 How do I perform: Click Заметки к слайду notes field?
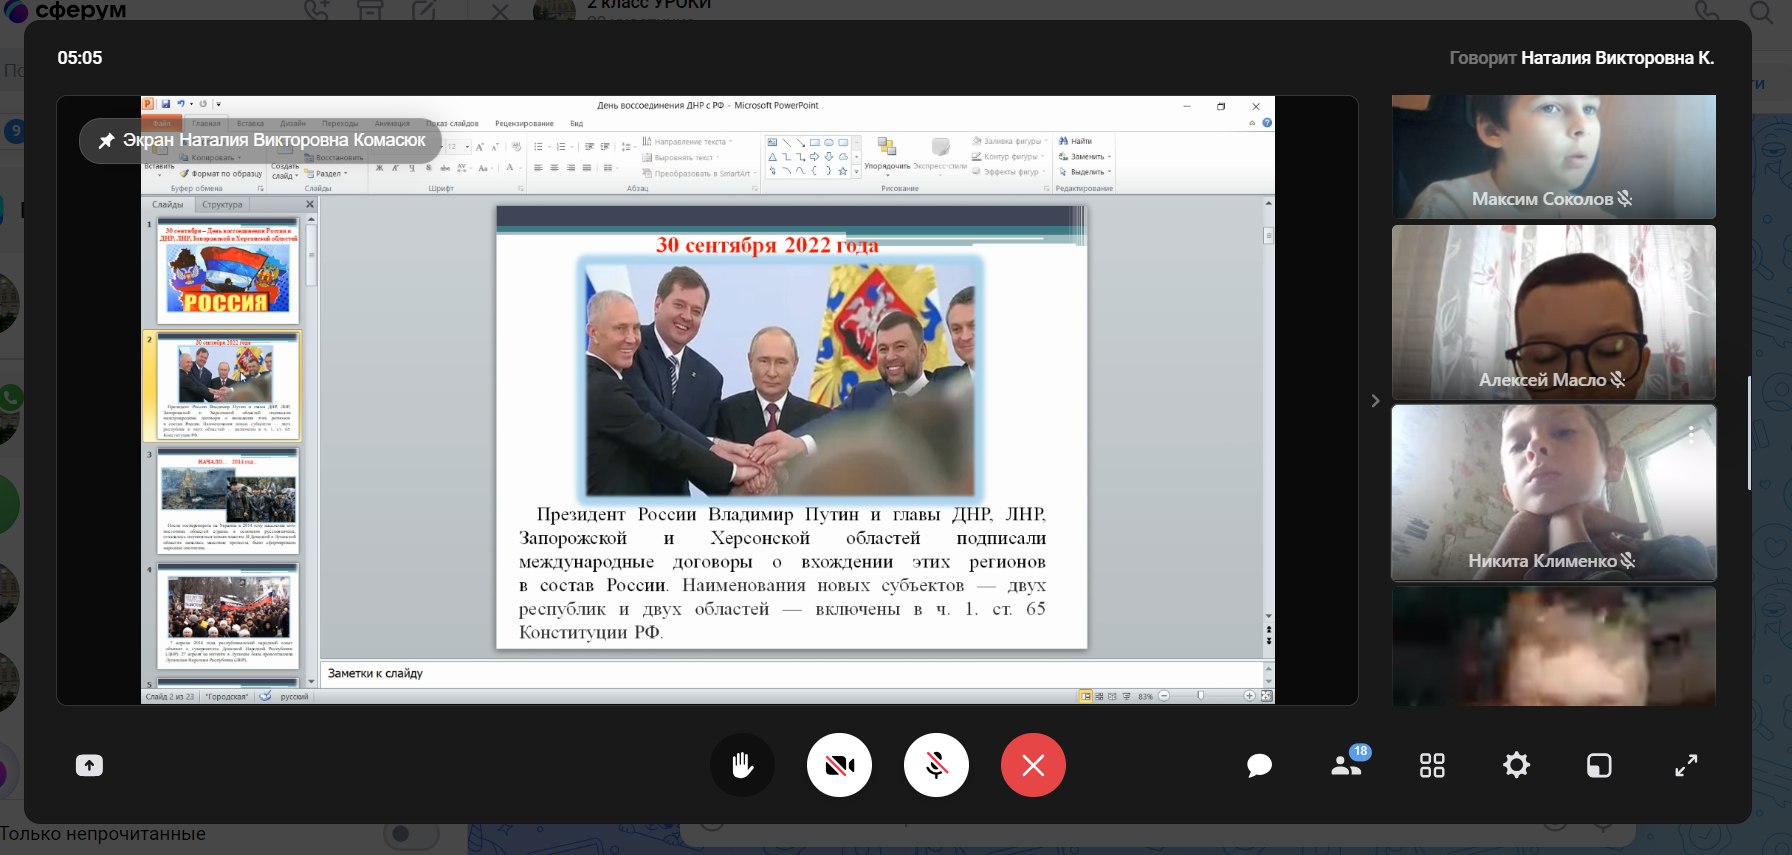tap(792, 673)
